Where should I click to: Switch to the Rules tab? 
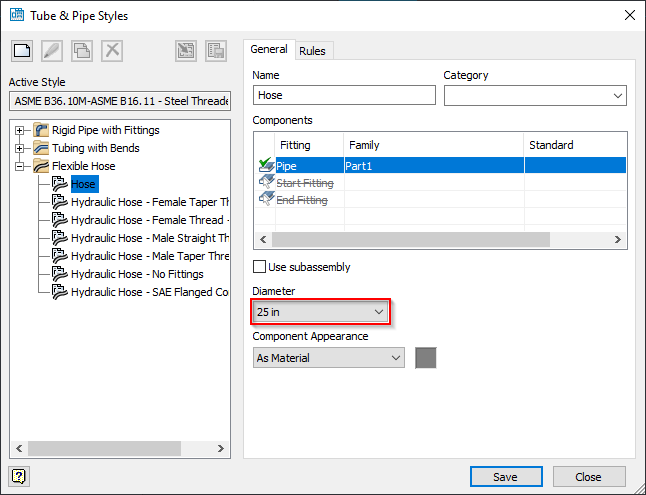[312, 51]
